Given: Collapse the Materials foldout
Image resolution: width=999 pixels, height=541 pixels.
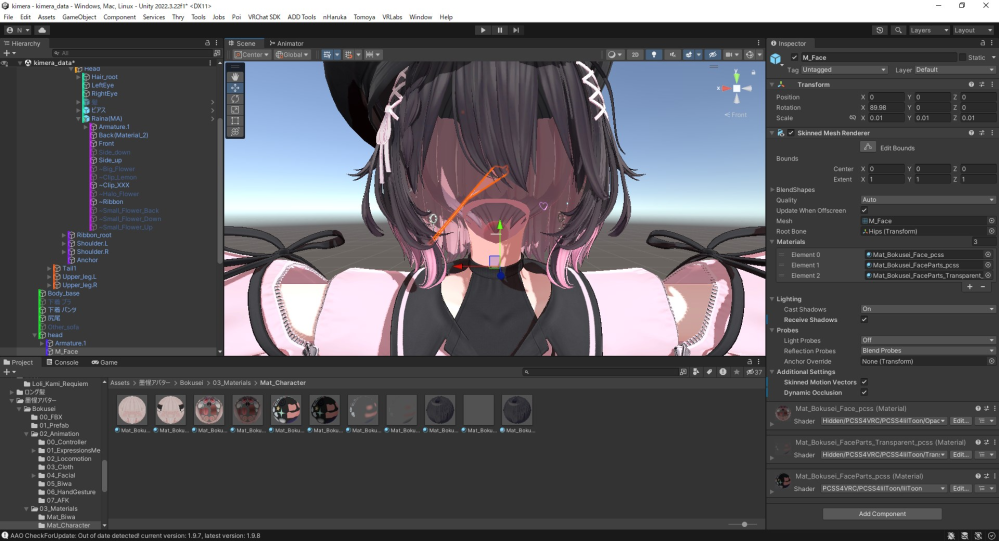Looking at the screenshot, I should coord(772,242).
